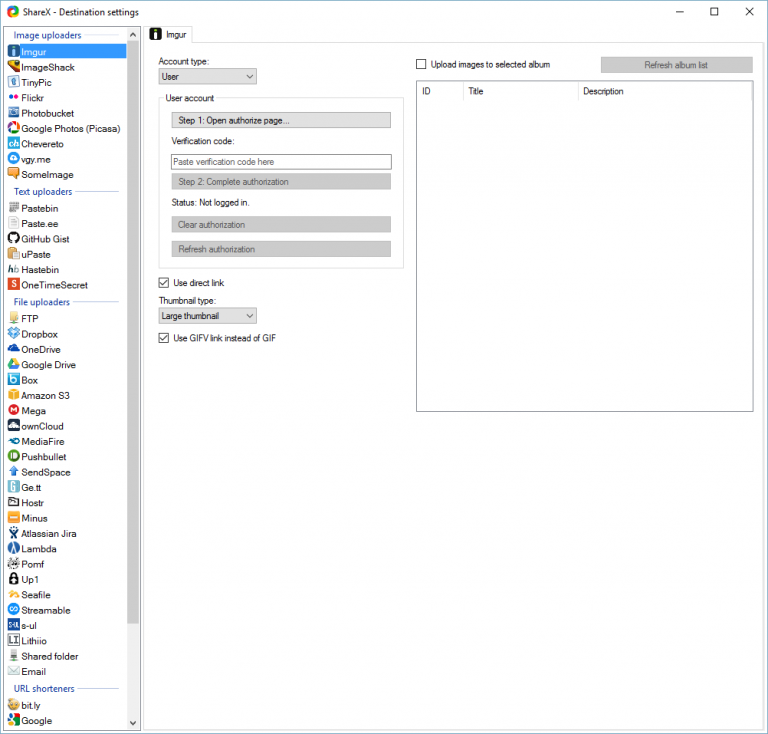Select Up1 uploader entry
768x734 pixels.
[x=24, y=579]
